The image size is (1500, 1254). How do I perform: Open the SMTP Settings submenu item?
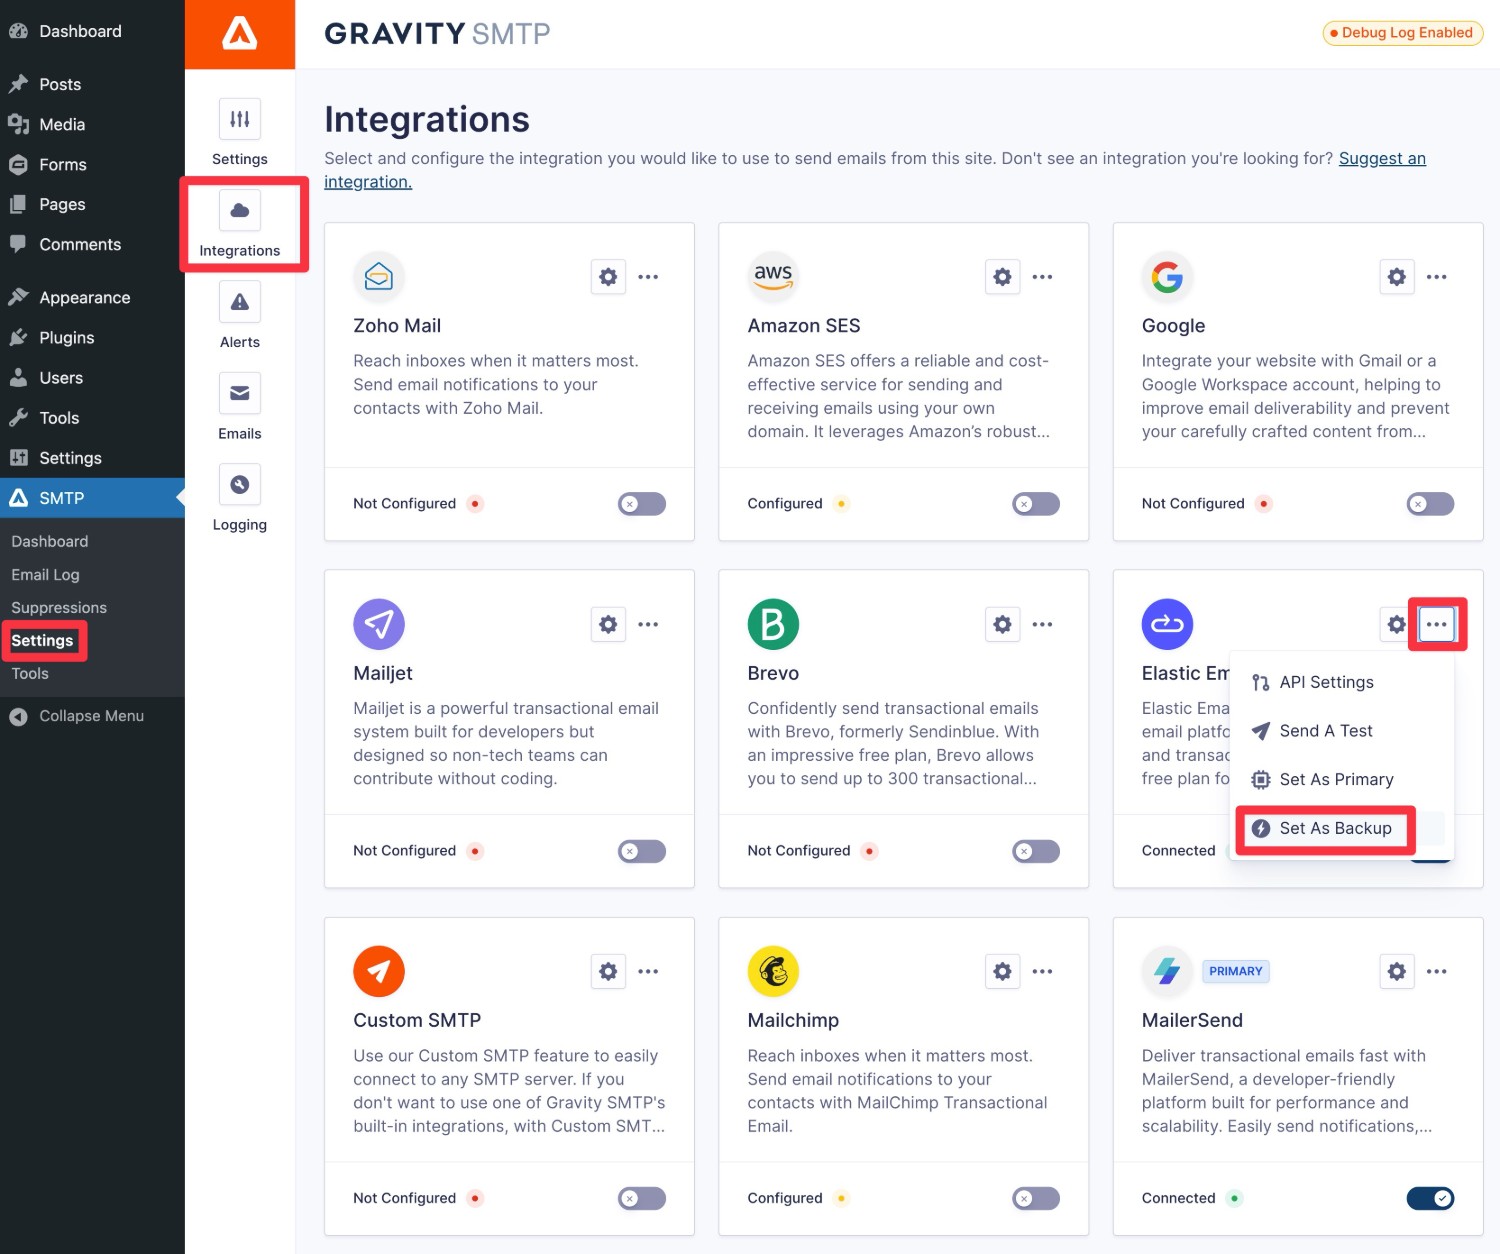click(x=43, y=640)
